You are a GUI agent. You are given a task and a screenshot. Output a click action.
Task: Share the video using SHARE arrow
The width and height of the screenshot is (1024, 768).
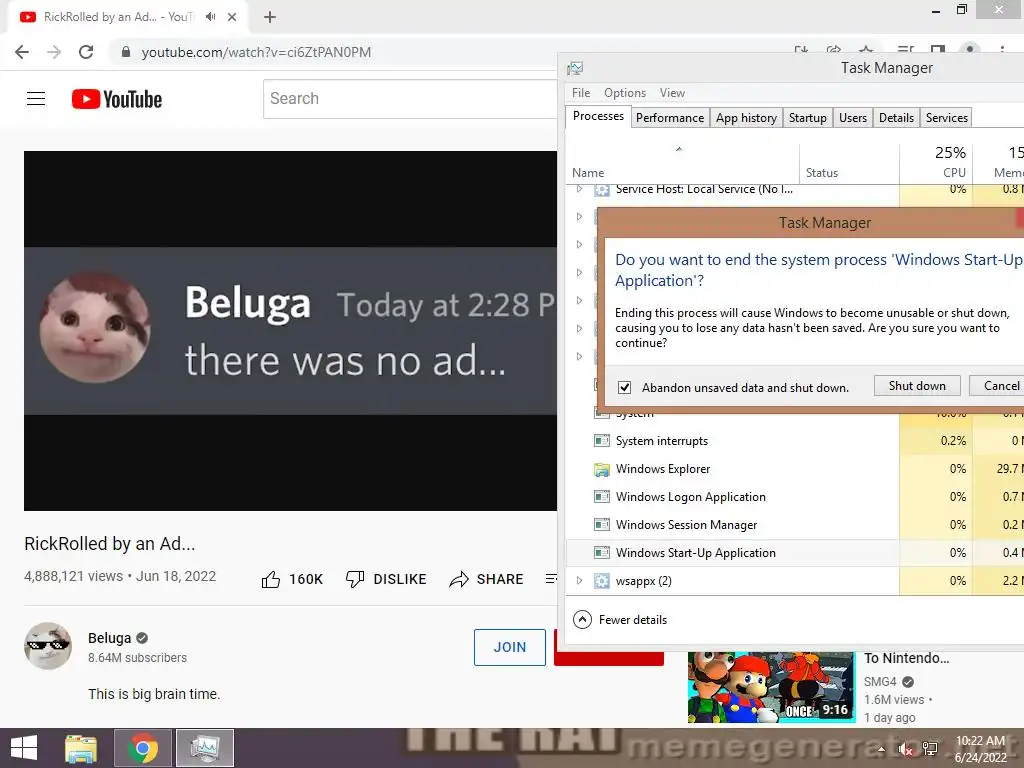[459, 579]
